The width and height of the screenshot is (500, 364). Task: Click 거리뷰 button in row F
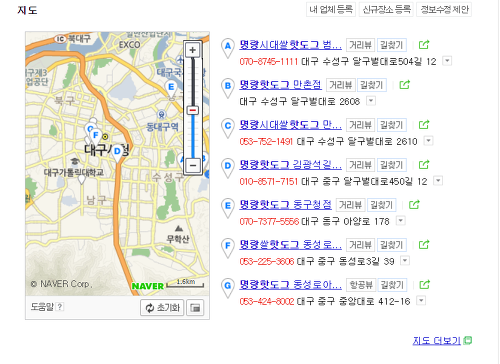coord(360,245)
